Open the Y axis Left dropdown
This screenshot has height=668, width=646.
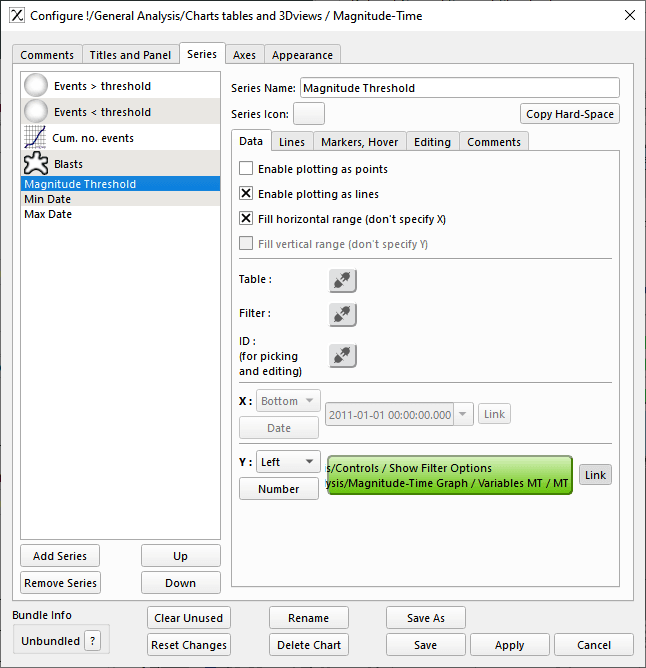287,462
